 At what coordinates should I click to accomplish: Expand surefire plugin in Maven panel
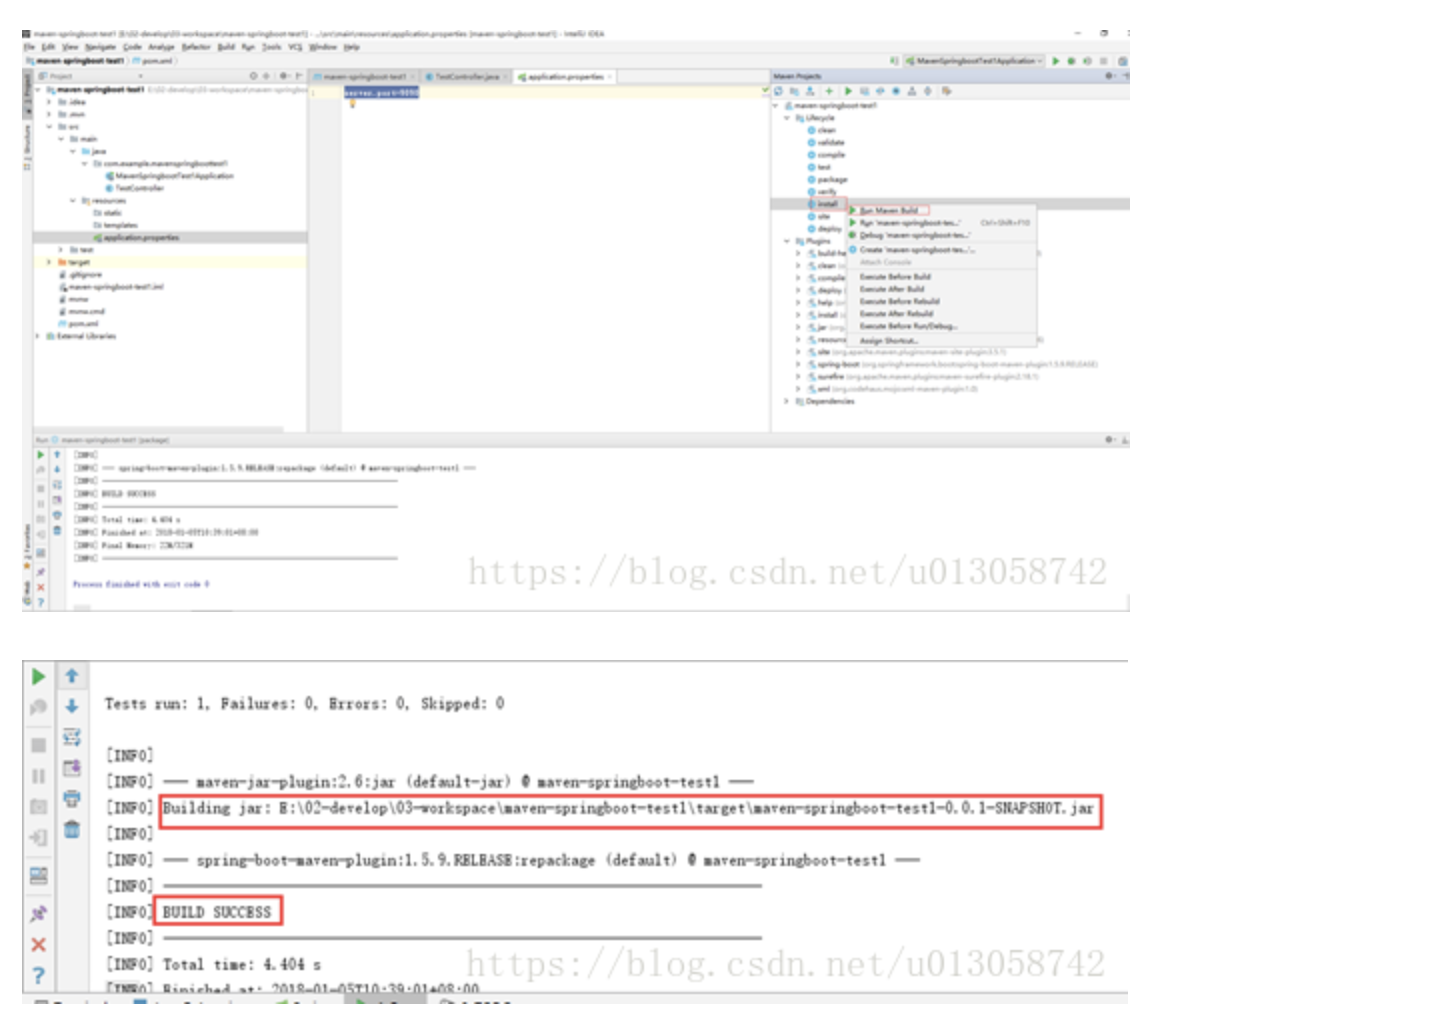pos(798,376)
